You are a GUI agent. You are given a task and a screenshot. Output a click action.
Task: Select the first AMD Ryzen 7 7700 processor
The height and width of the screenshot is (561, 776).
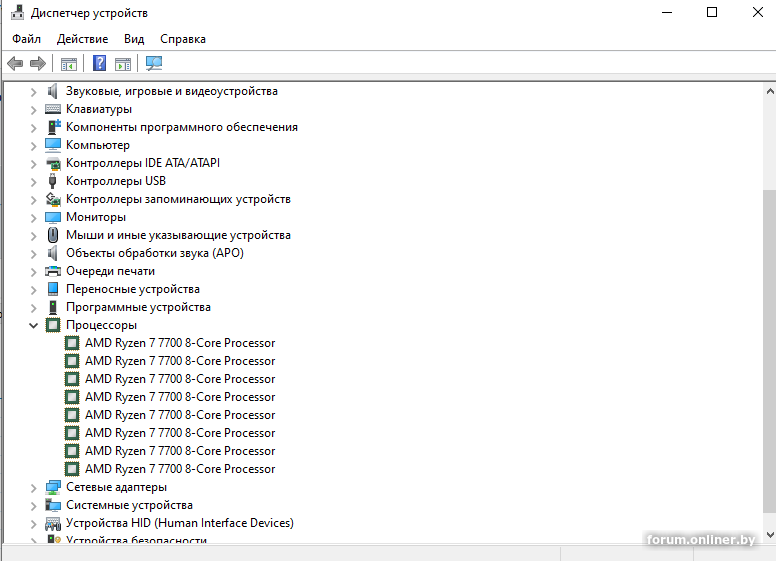(x=180, y=343)
